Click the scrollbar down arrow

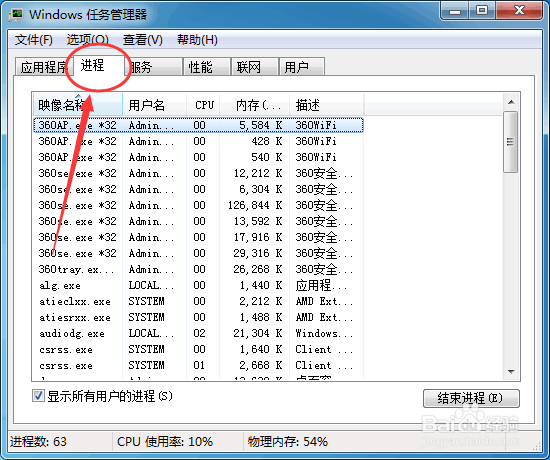tap(511, 372)
